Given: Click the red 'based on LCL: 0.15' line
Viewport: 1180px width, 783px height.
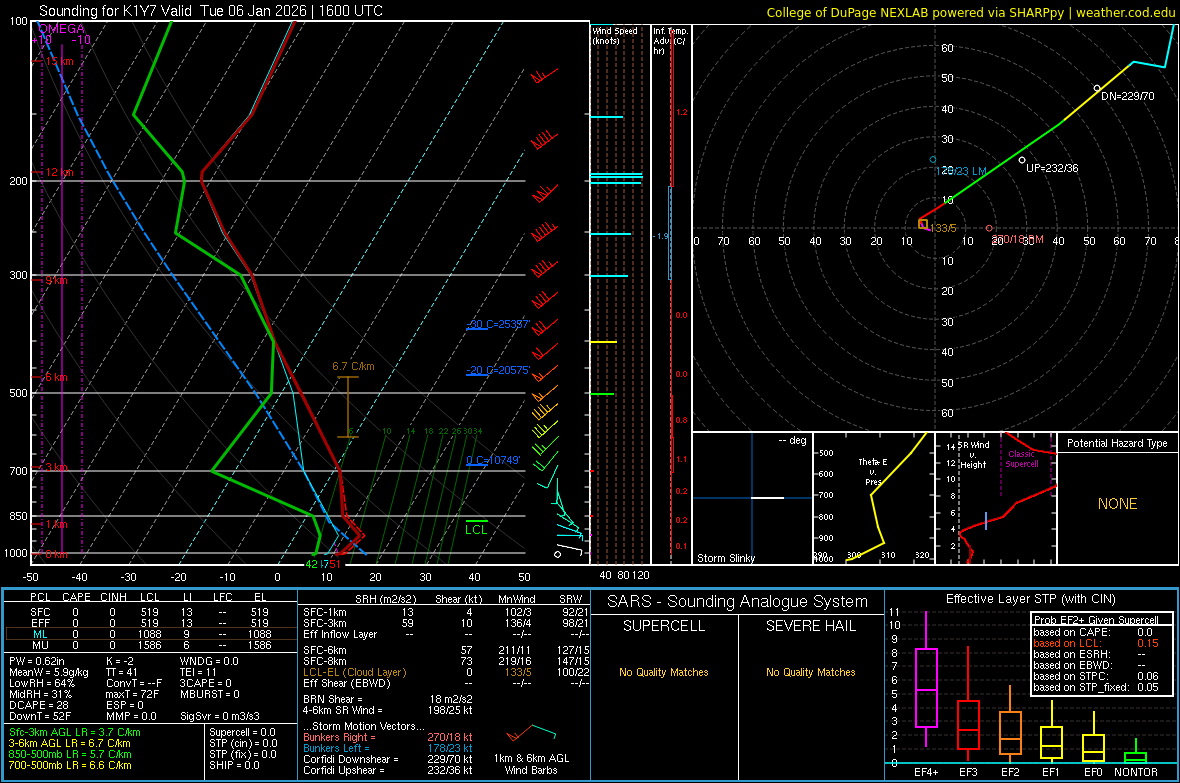Looking at the screenshot, I should [1096, 644].
